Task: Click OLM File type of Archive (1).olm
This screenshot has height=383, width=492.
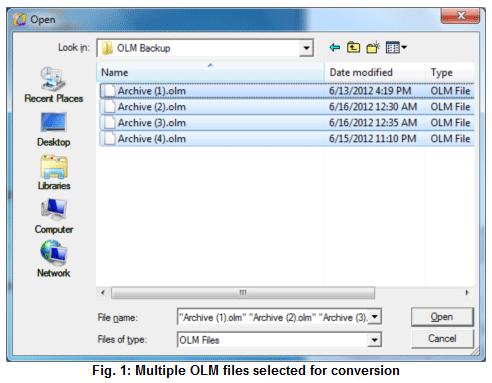Action: click(450, 91)
